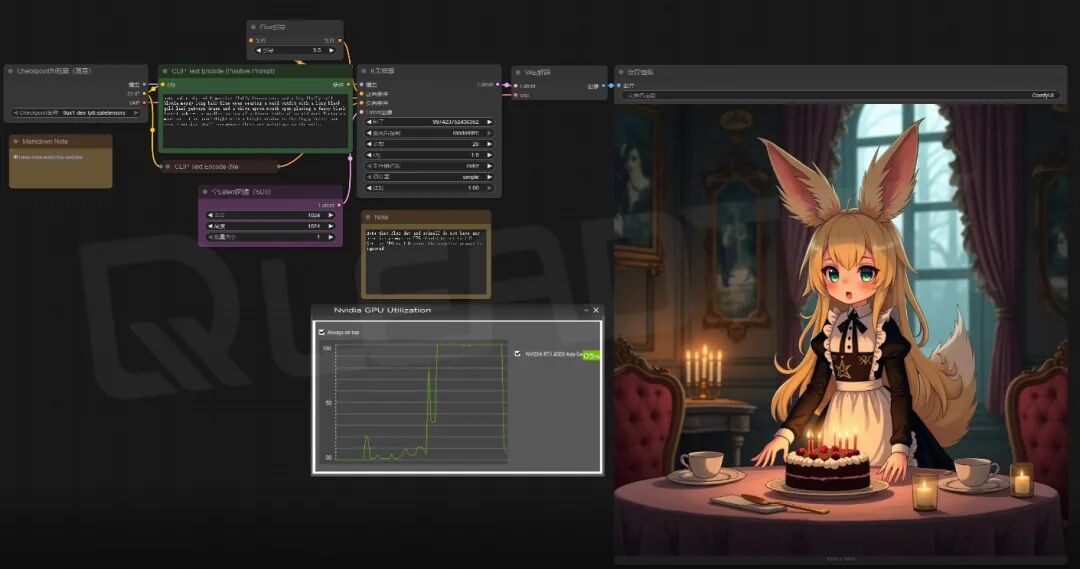
Task: Click the generated fox-girl image preview
Action: point(840,329)
